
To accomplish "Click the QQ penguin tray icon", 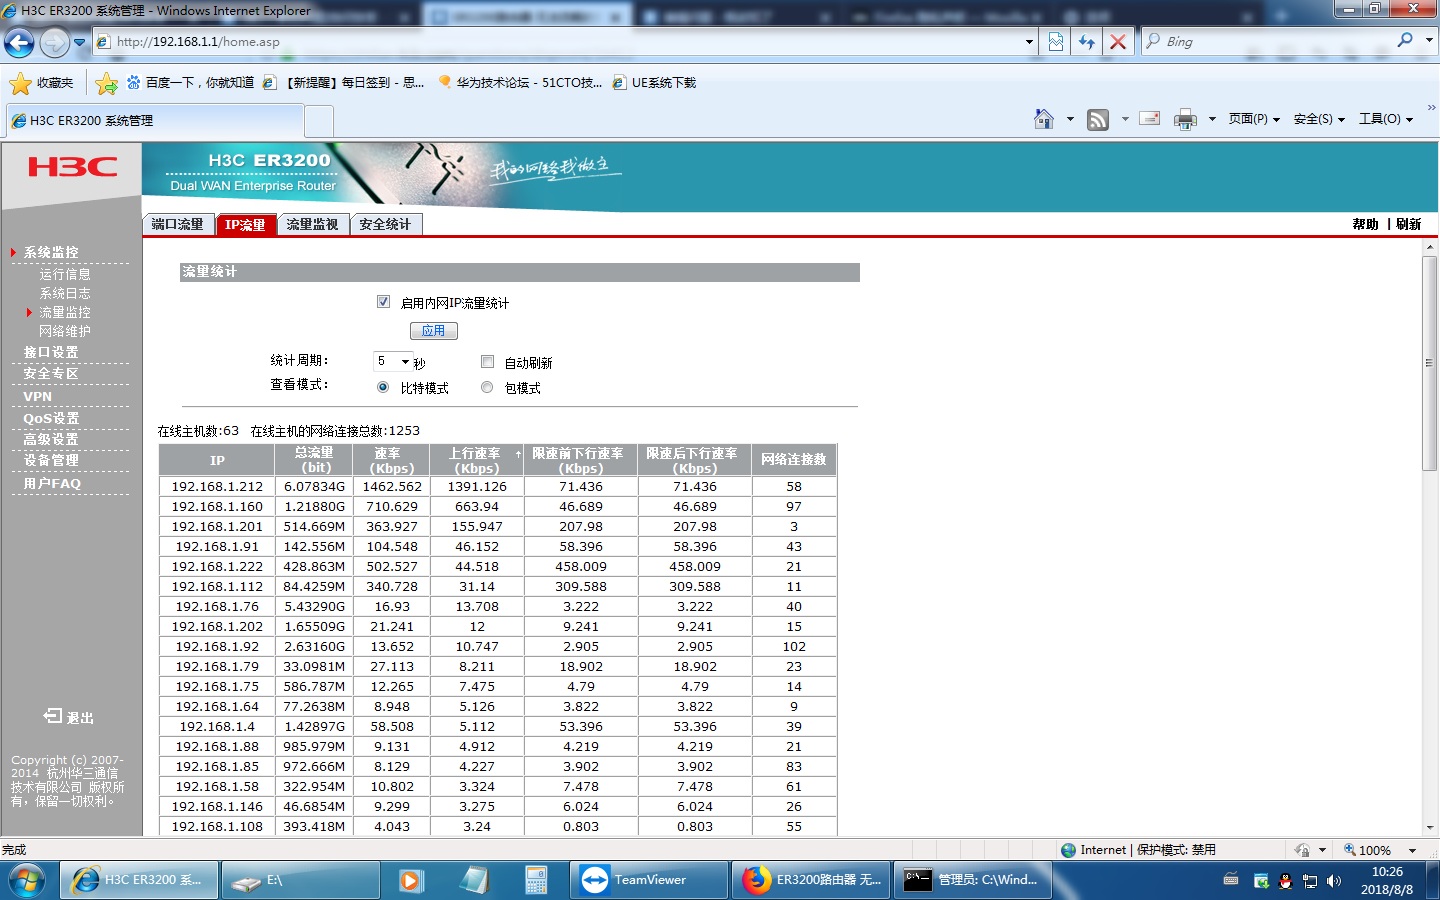I will pyautogui.click(x=1285, y=881).
